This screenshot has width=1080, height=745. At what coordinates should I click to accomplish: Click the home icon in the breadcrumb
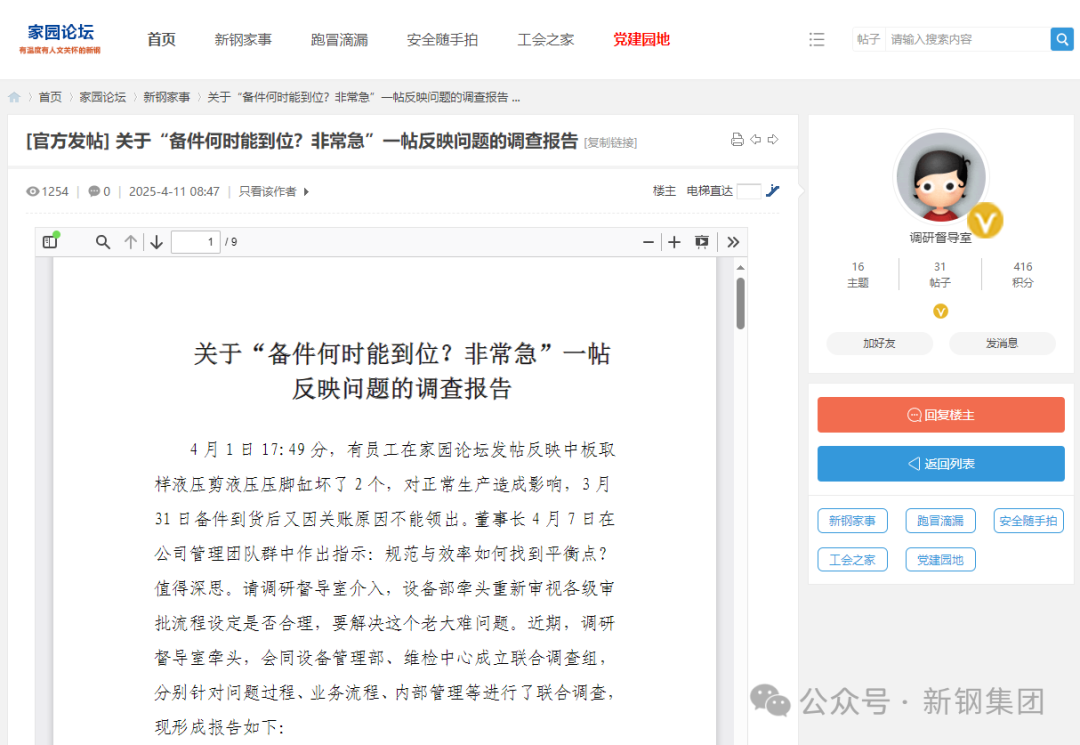coord(15,97)
